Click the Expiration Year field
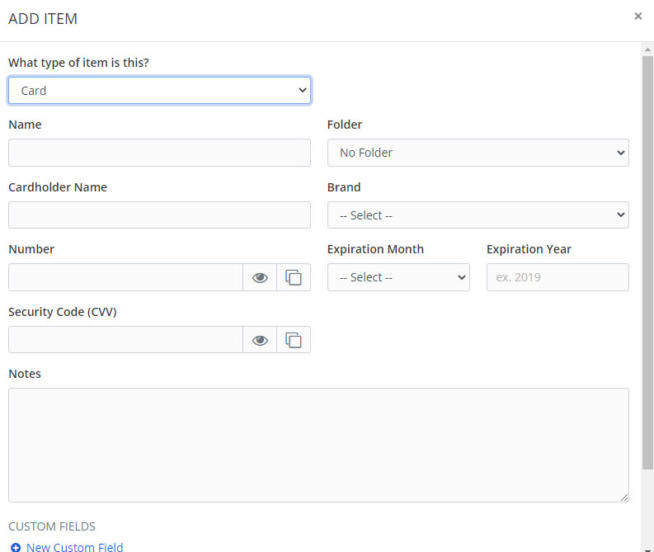Screen dimensions: 654x552 coord(557,277)
